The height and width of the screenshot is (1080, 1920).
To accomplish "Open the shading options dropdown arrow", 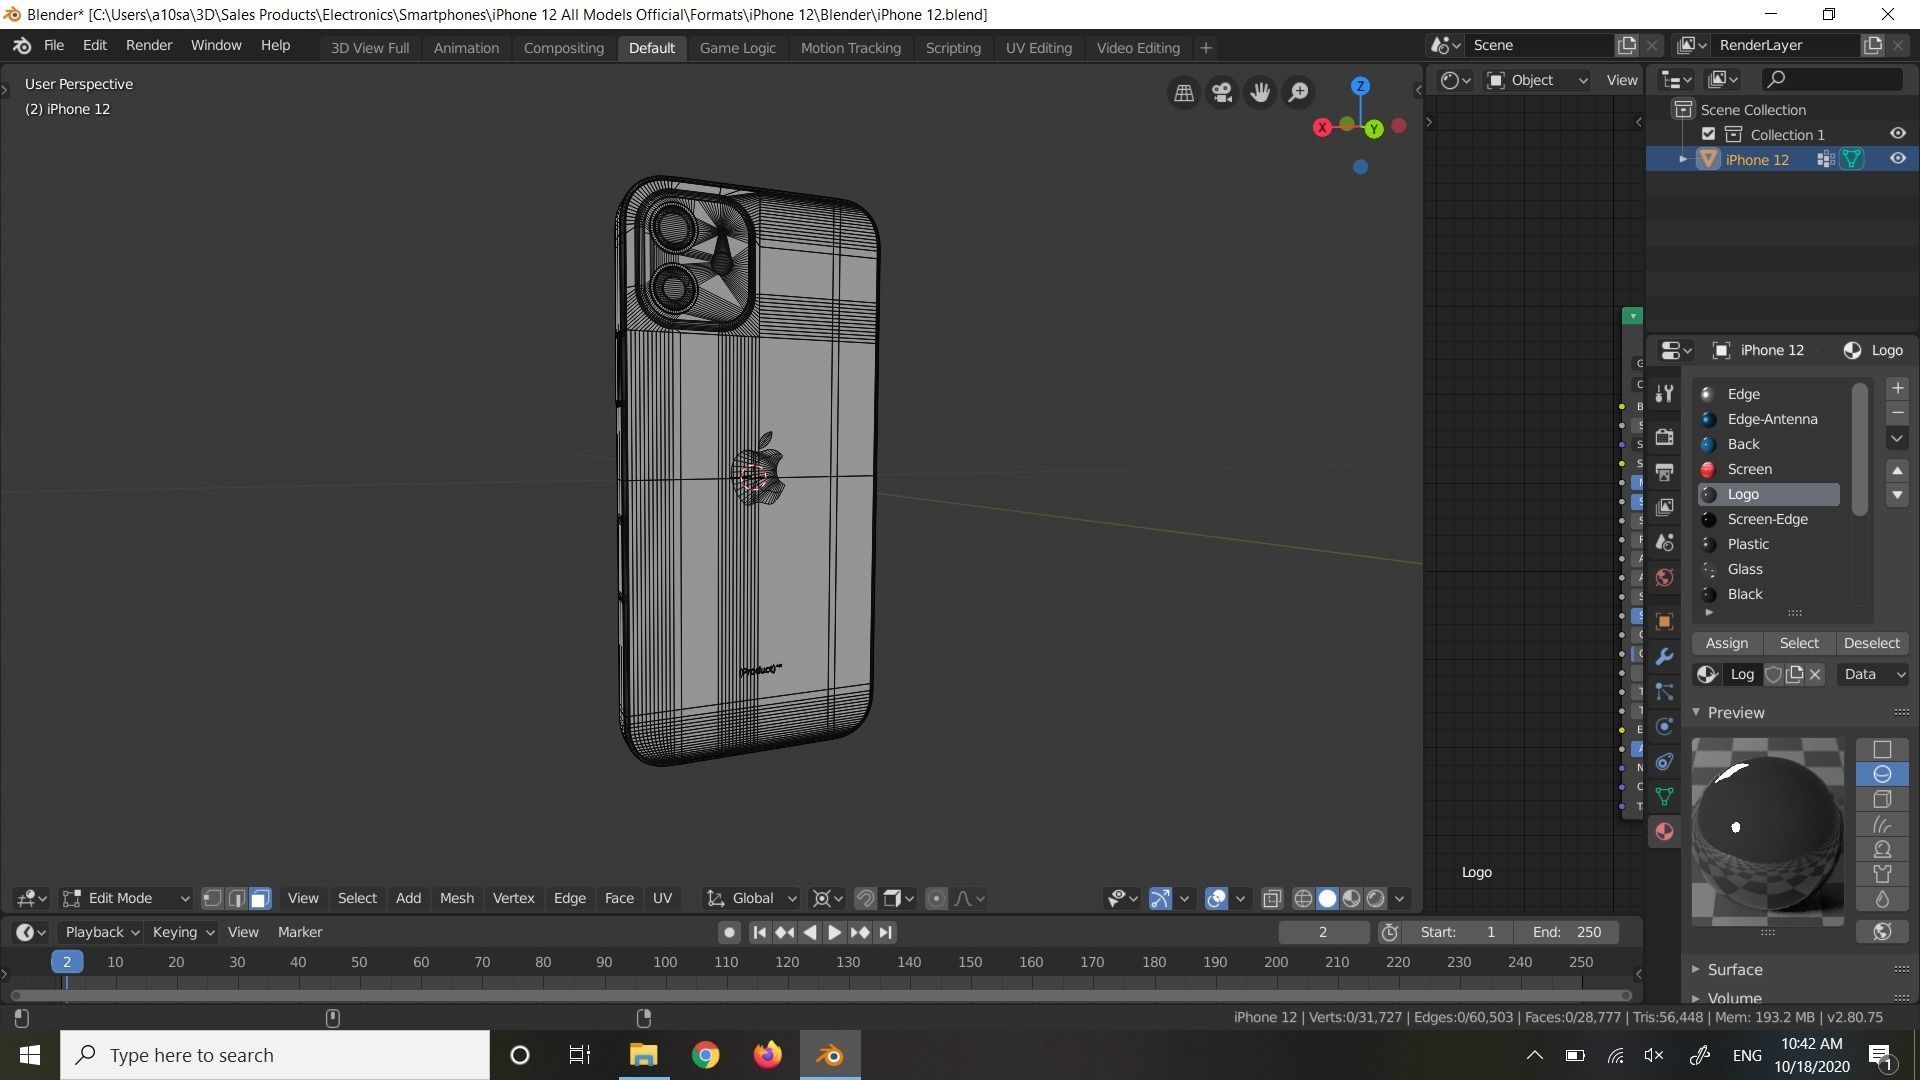I will pyautogui.click(x=1399, y=898).
